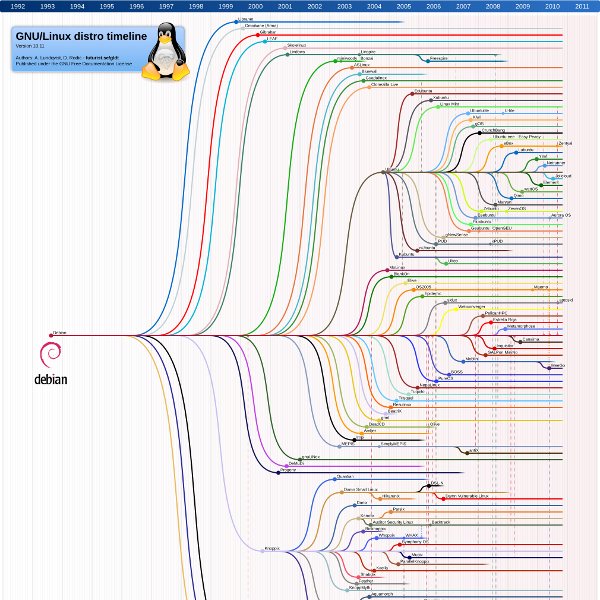Viewport: 600px width, 600px height.
Task: Click the CrunchBang black node dot
Action: point(479,133)
